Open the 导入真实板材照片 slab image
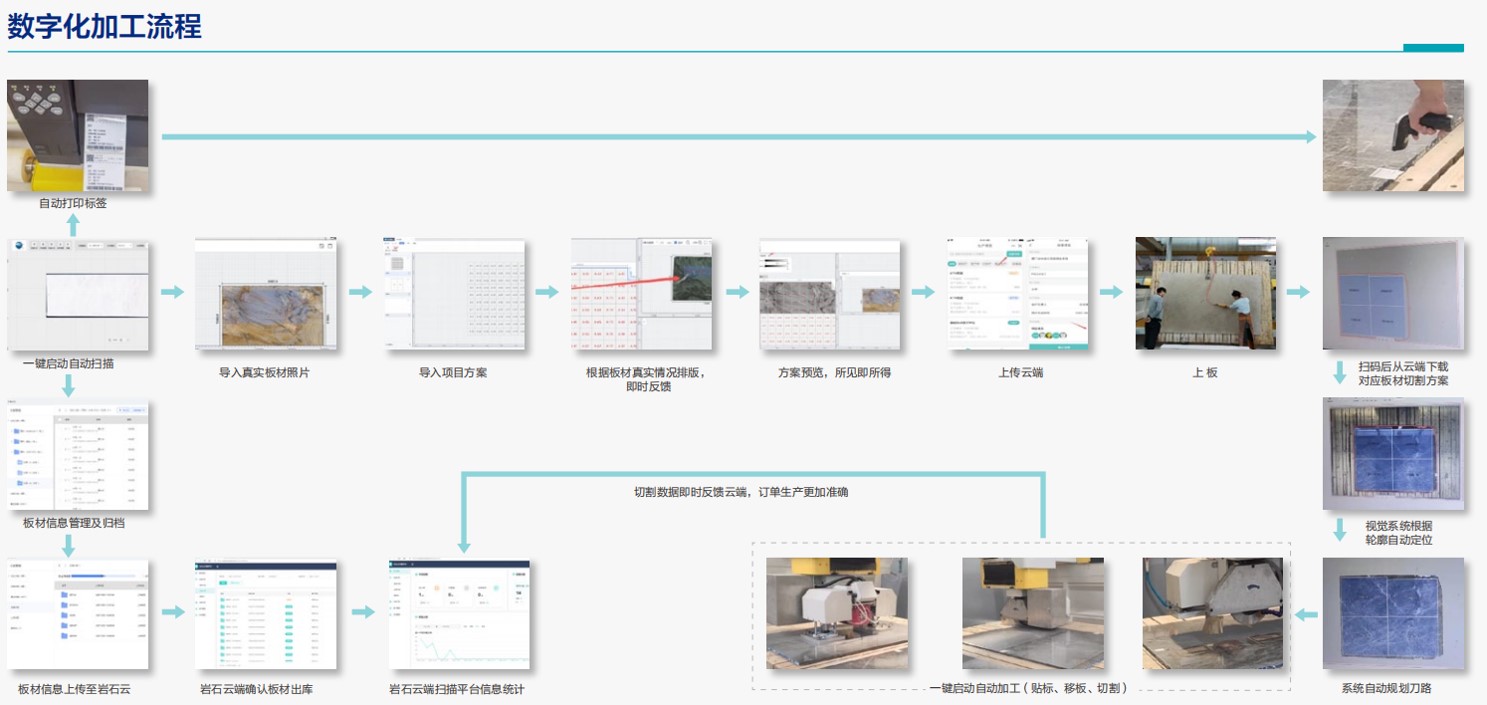 [266, 294]
